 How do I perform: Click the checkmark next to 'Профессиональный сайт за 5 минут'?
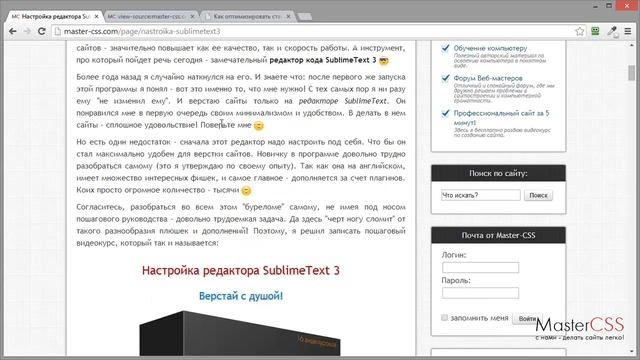445,113
